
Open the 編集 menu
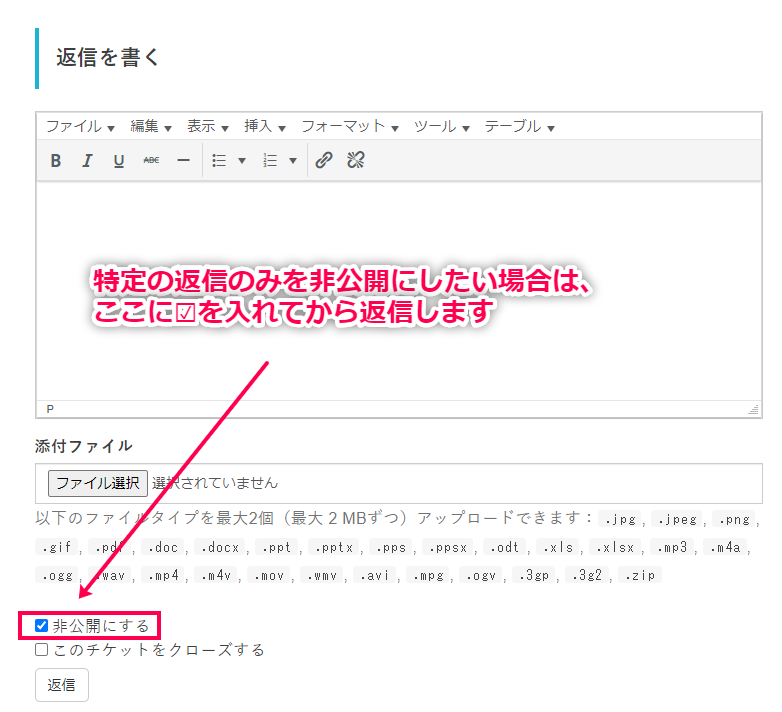151,127
